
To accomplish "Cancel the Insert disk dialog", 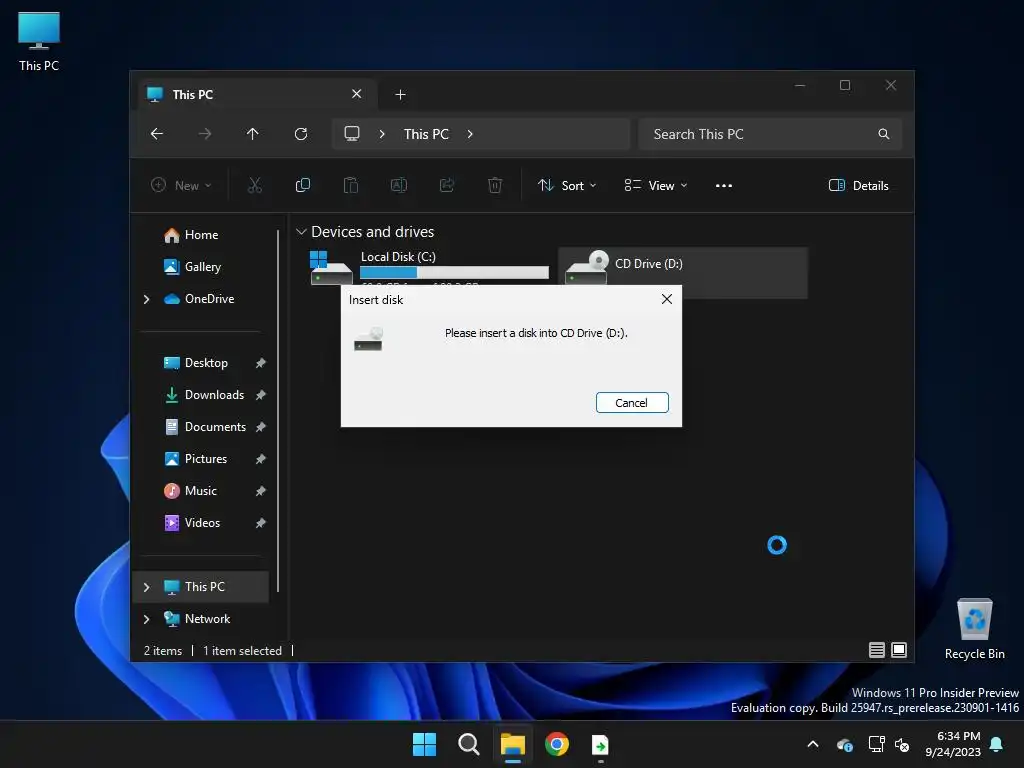I will (x=632, y=403).
